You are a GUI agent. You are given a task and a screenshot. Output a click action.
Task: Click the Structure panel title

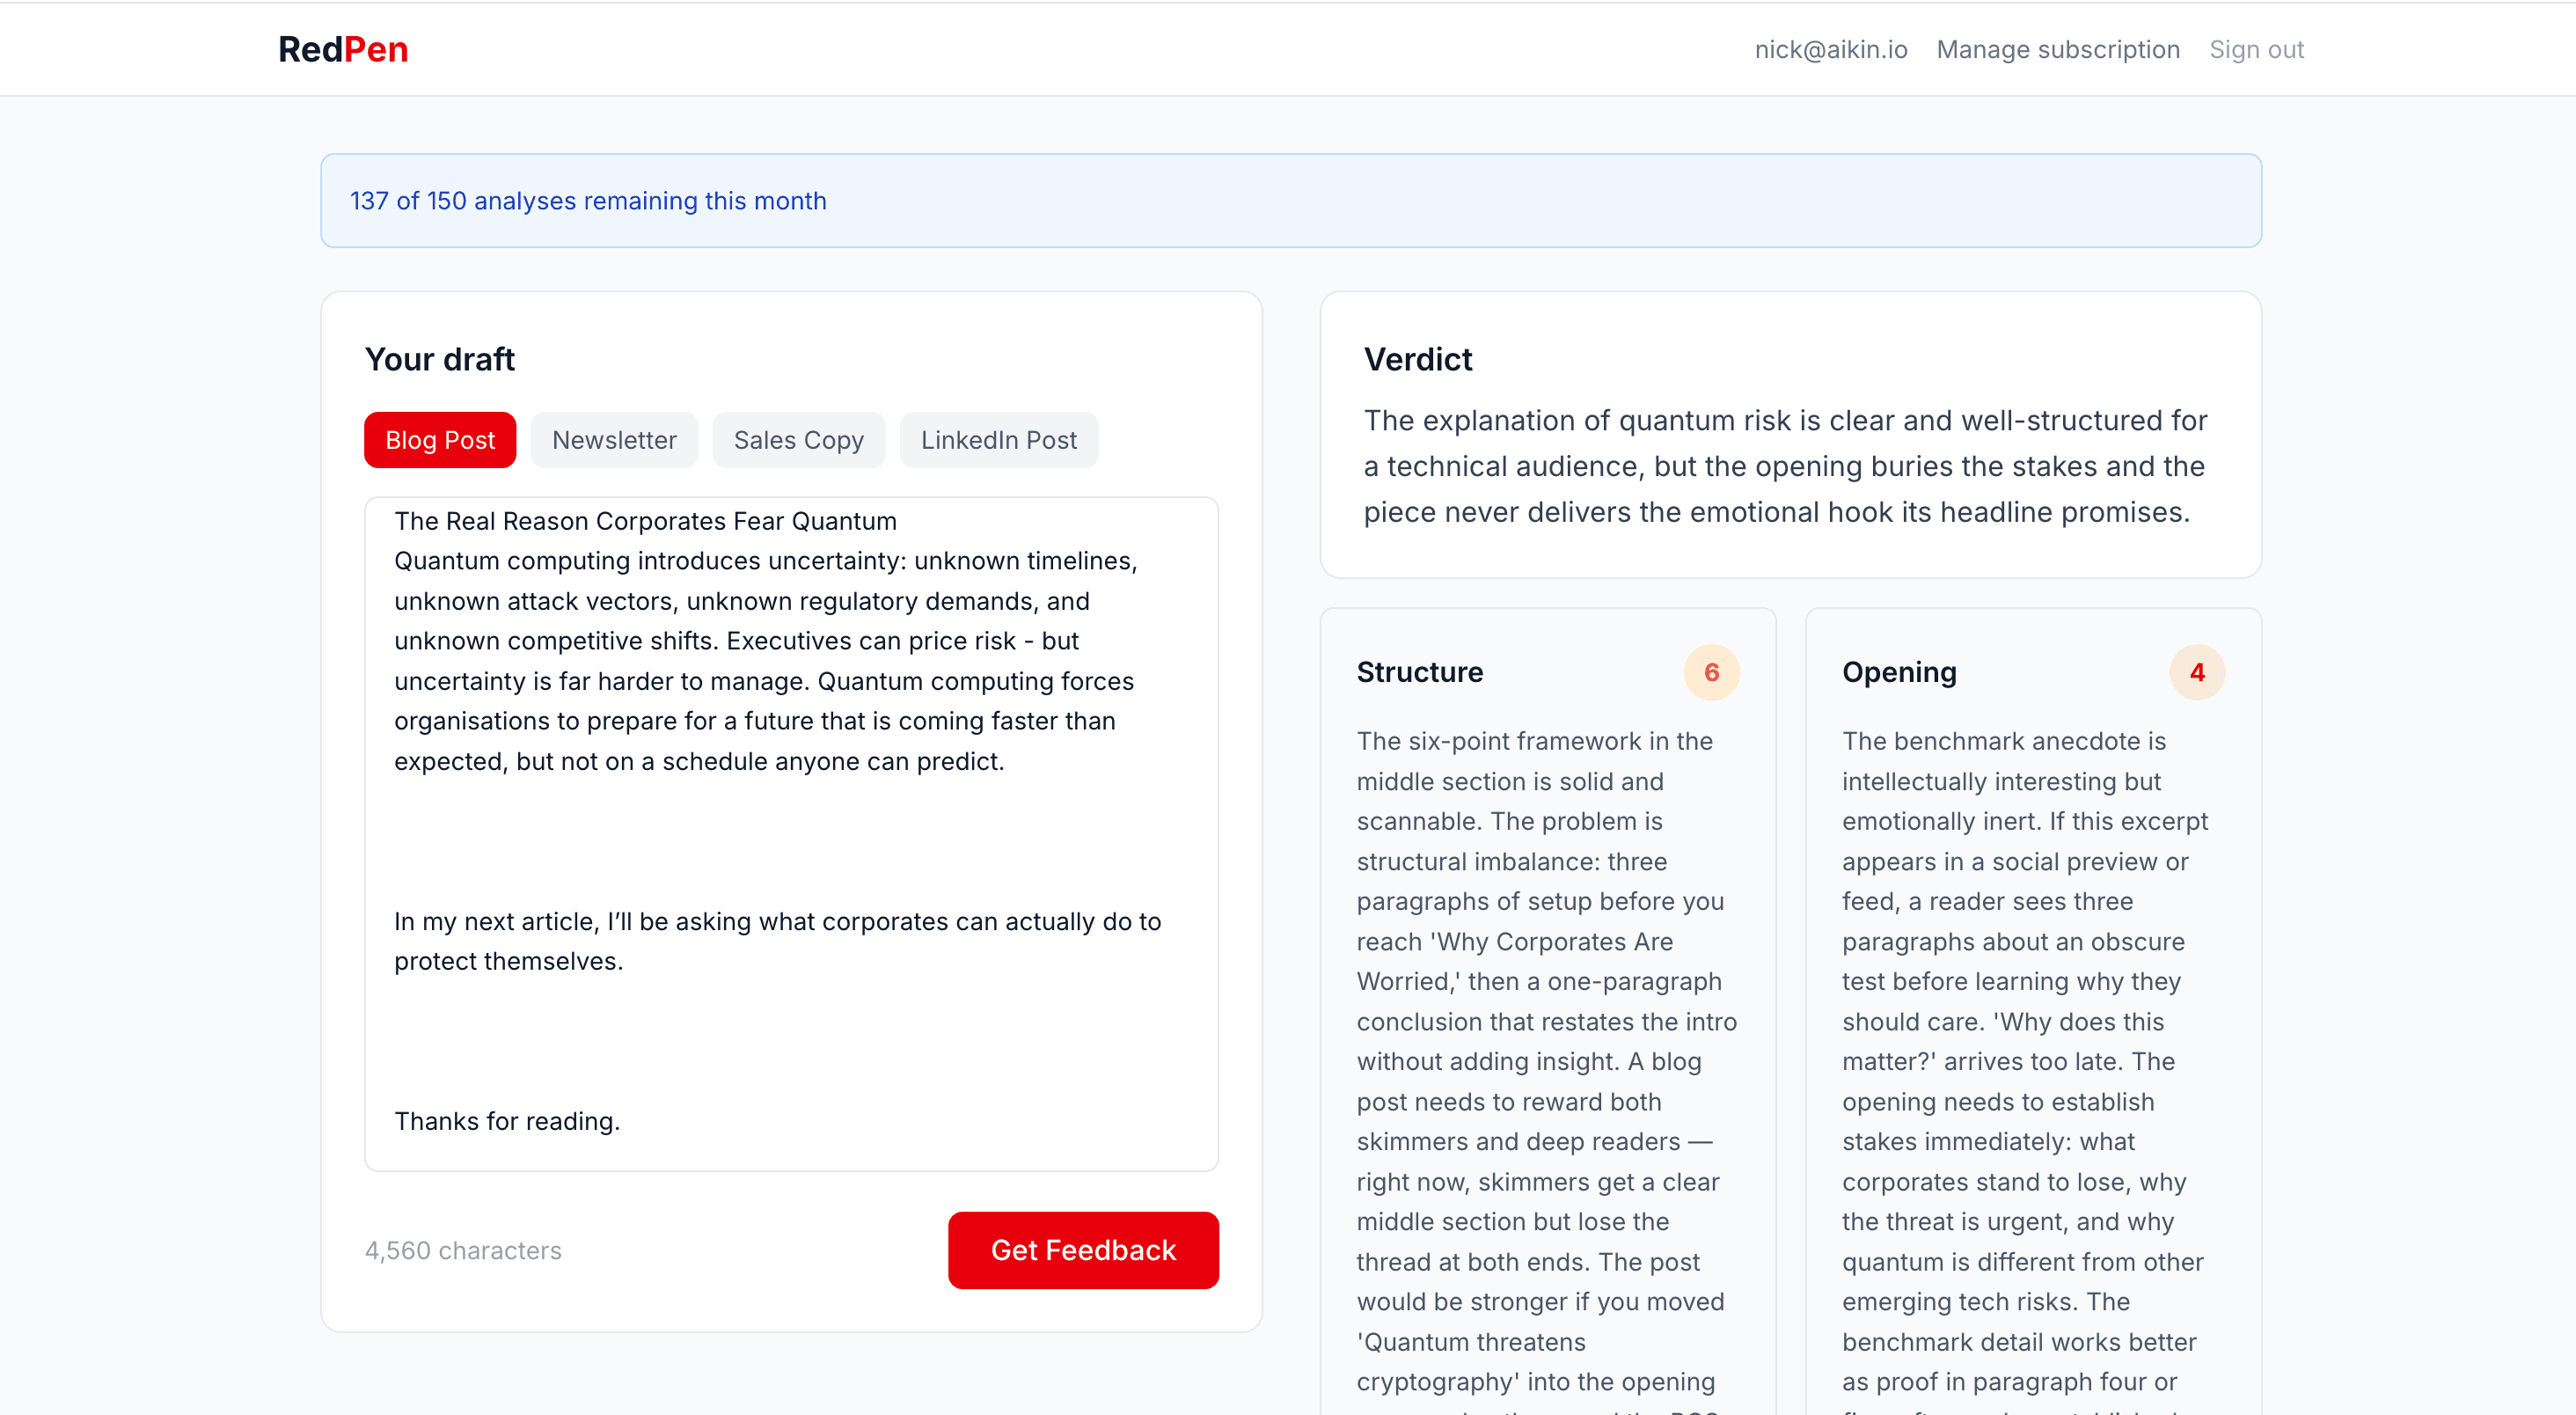click(x=1420, y=672)
